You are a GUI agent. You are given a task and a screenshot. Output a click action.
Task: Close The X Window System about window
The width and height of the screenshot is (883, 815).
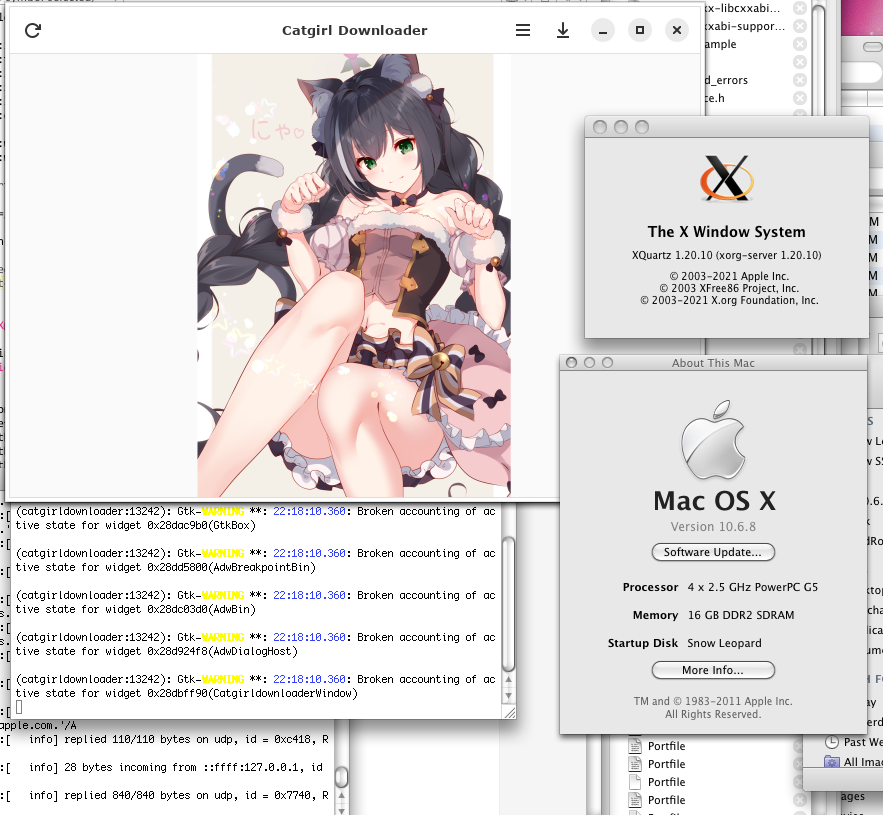(600, 127)
